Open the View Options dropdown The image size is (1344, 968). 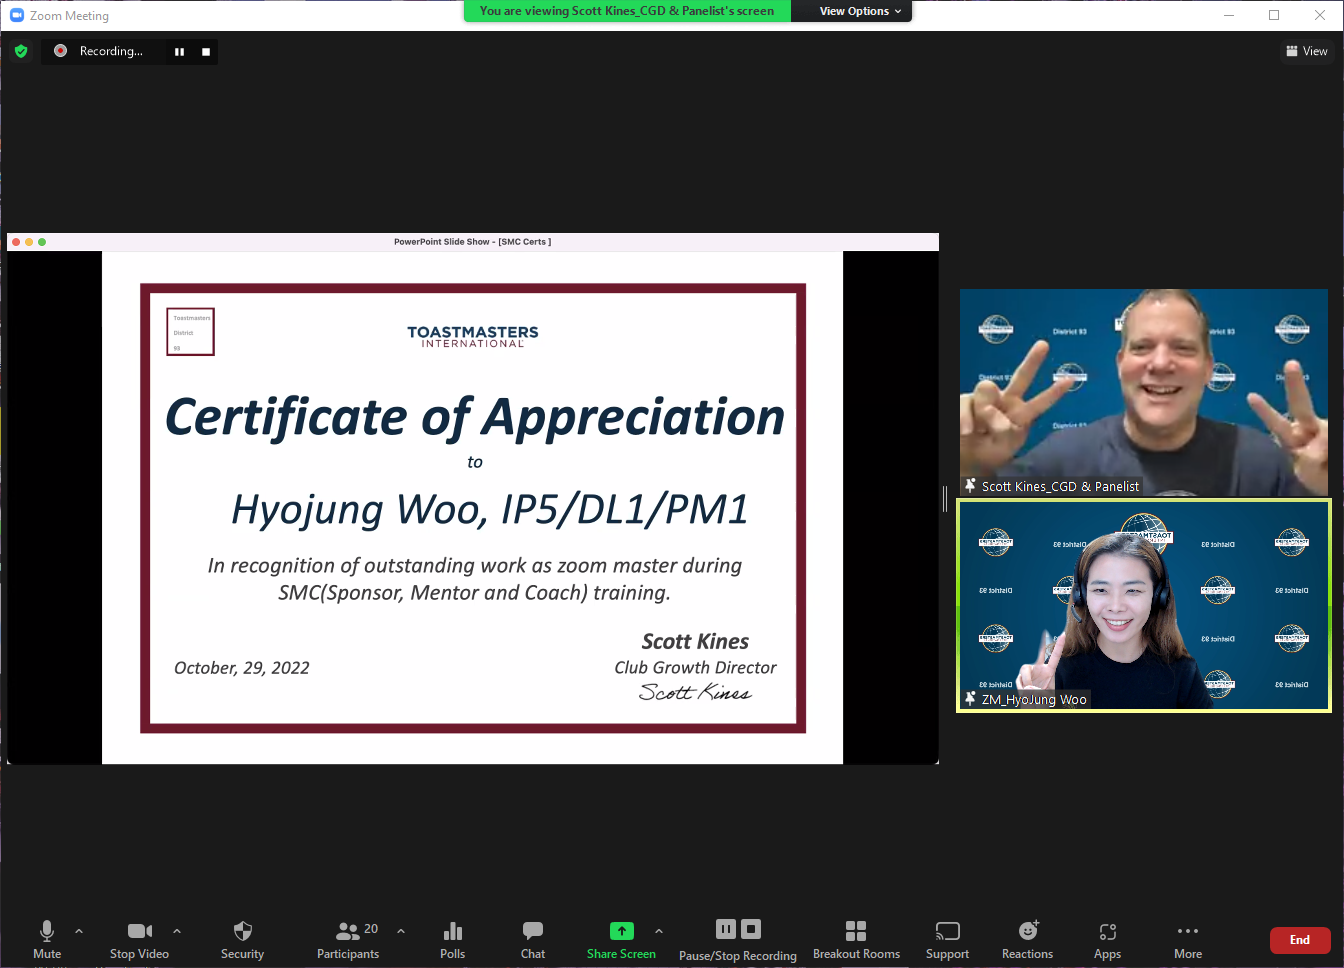coord(860,11)
